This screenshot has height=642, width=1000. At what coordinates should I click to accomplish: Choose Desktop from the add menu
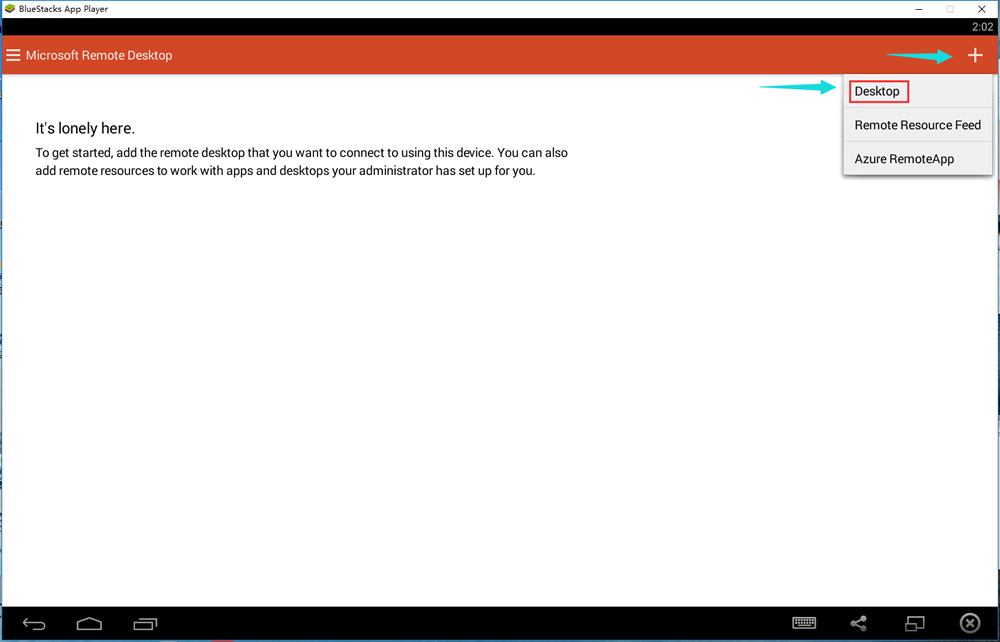918,91
